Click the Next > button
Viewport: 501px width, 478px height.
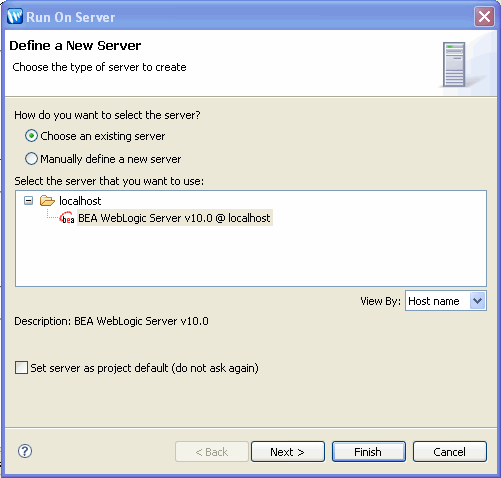[288, 452]
